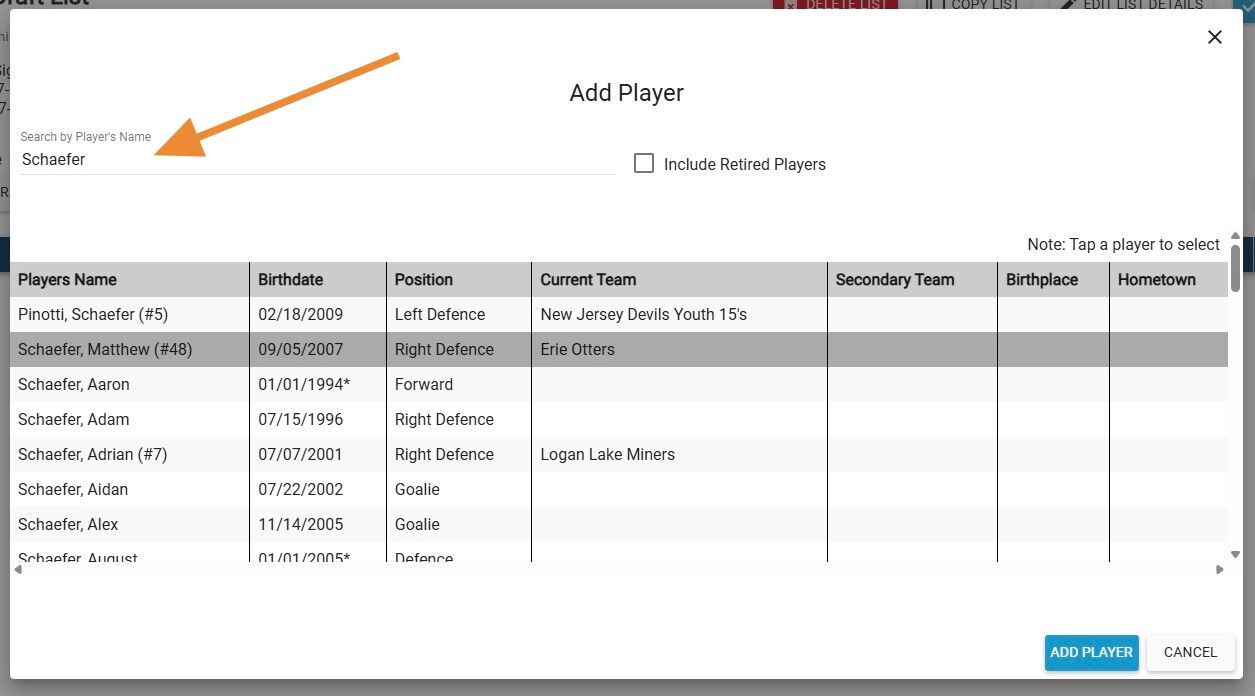Pick Schaefer, Adrian (#7) from list
The height and width of the screenshot is (696, 1255).
(x=619, y=454)
